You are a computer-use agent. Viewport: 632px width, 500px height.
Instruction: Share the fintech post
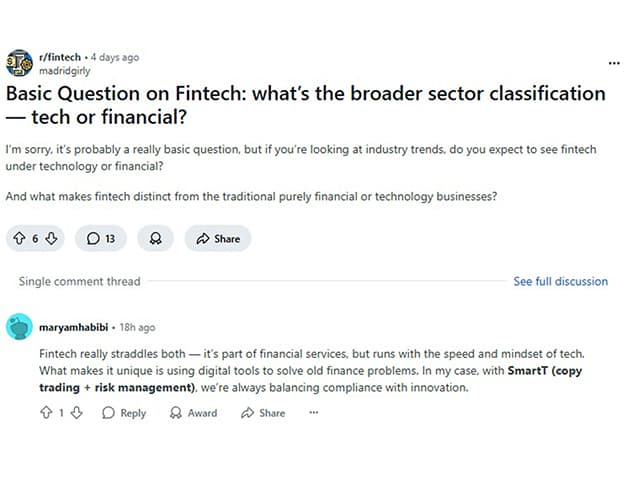coord(218,238)
